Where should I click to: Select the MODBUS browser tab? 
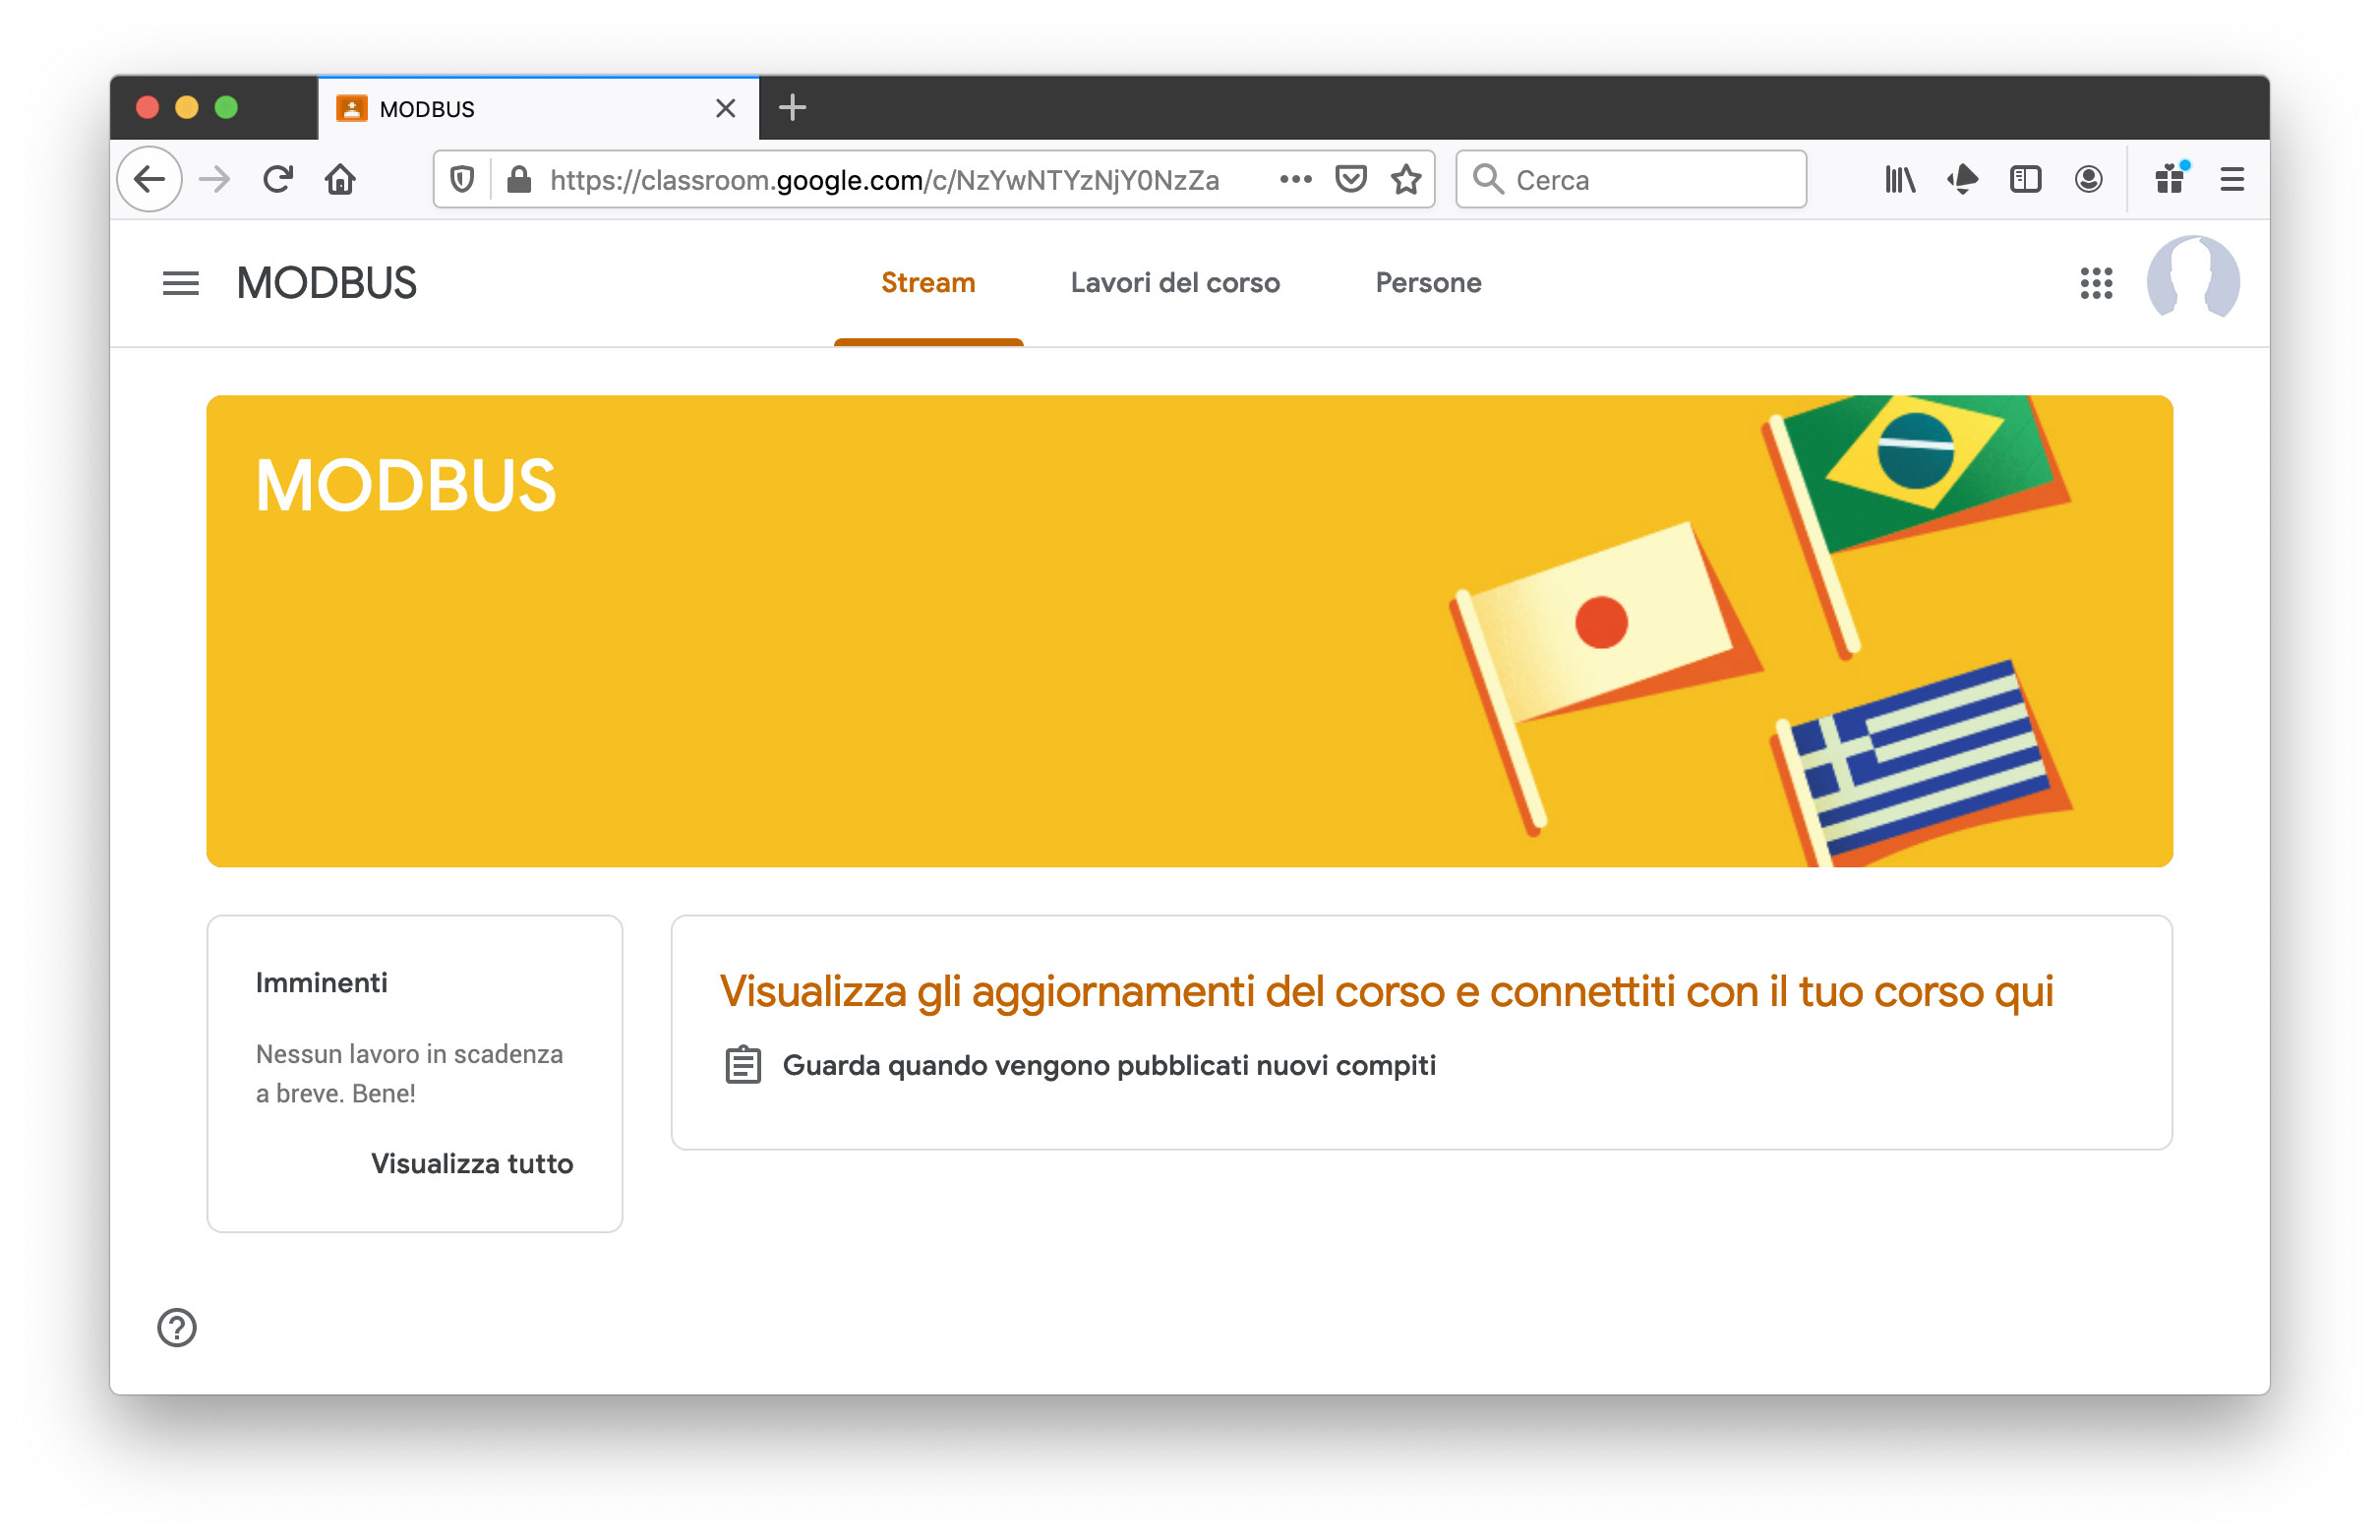[538, 108]
